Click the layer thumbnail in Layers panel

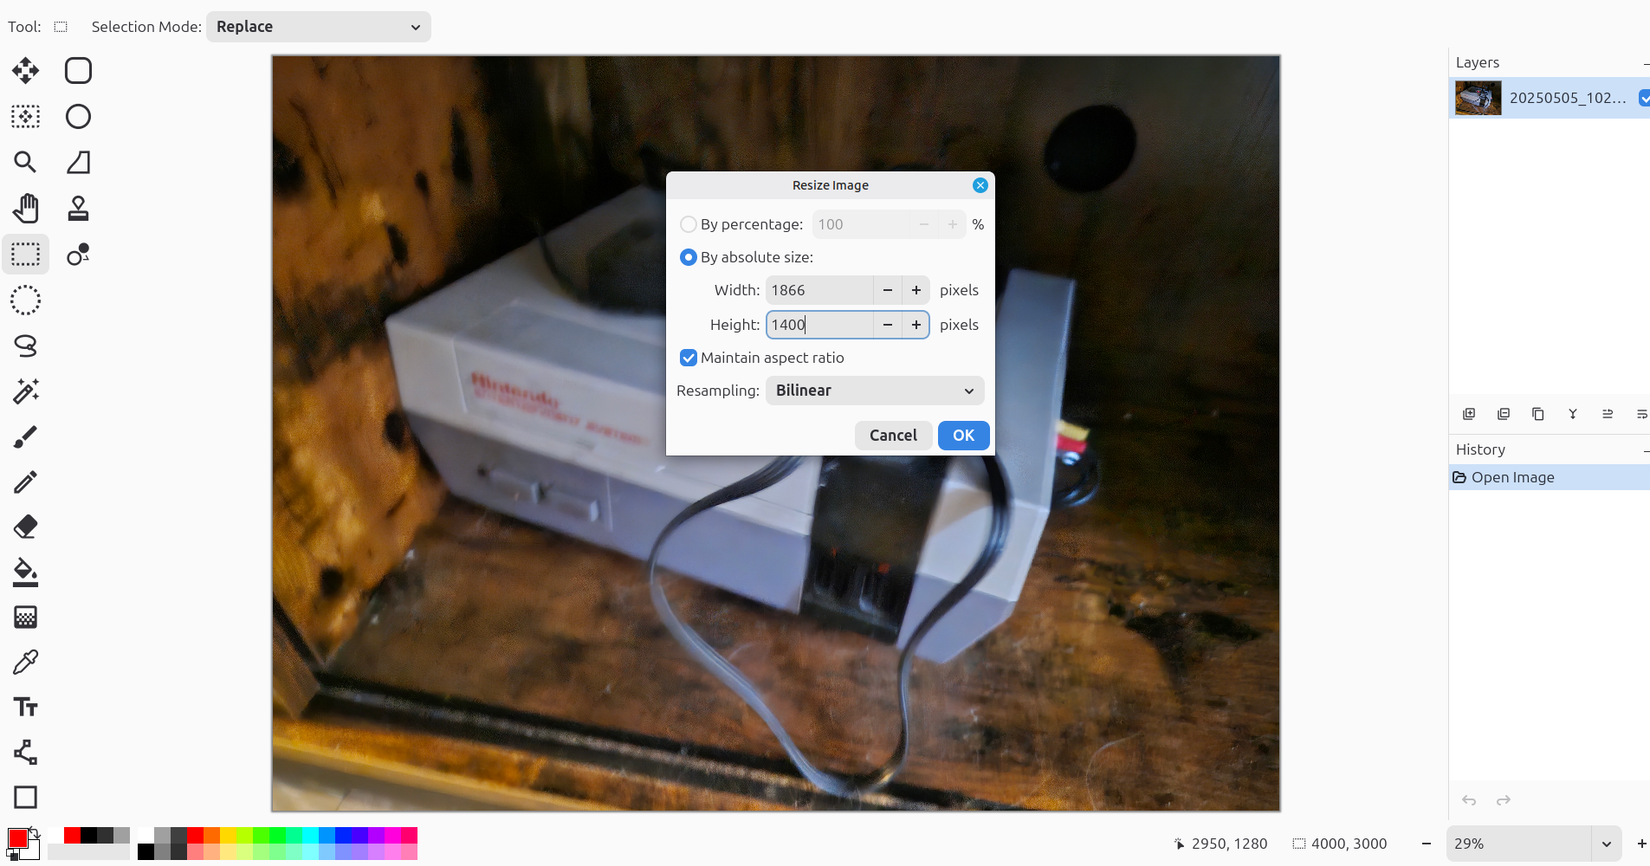click(1478, 98)
